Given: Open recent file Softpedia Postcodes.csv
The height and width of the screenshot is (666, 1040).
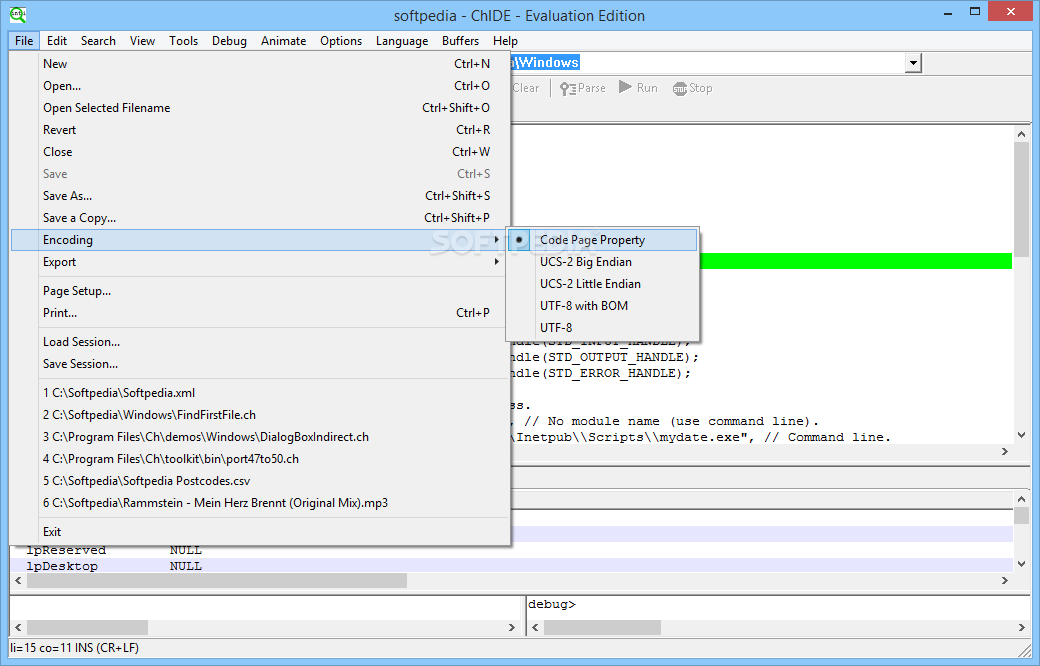Looking at the screenshot, I should 259,480.
